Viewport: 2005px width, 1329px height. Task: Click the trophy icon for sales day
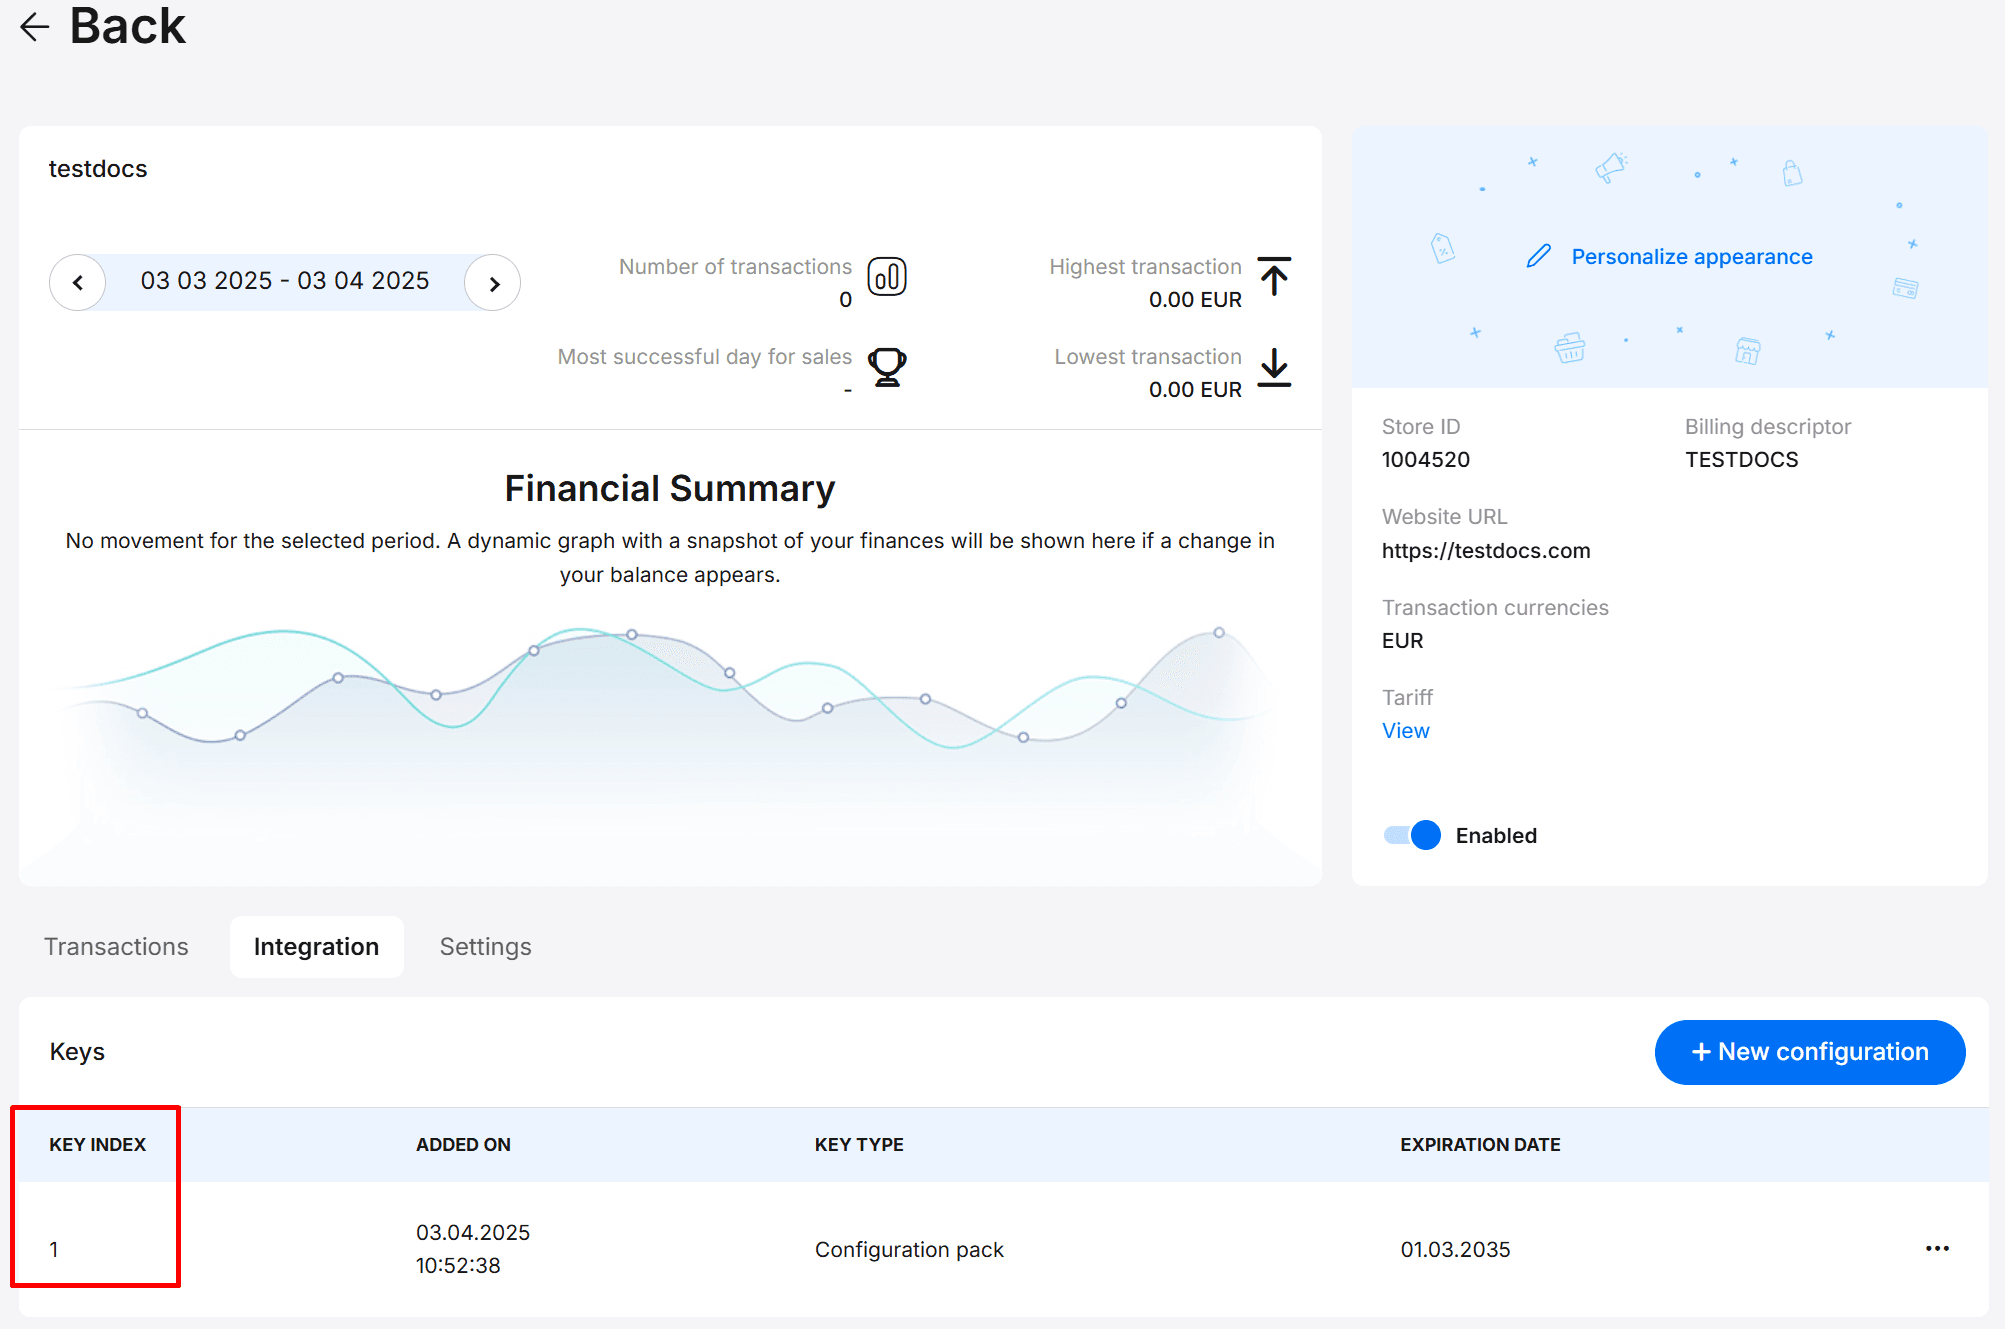click(x=886, y=367)
